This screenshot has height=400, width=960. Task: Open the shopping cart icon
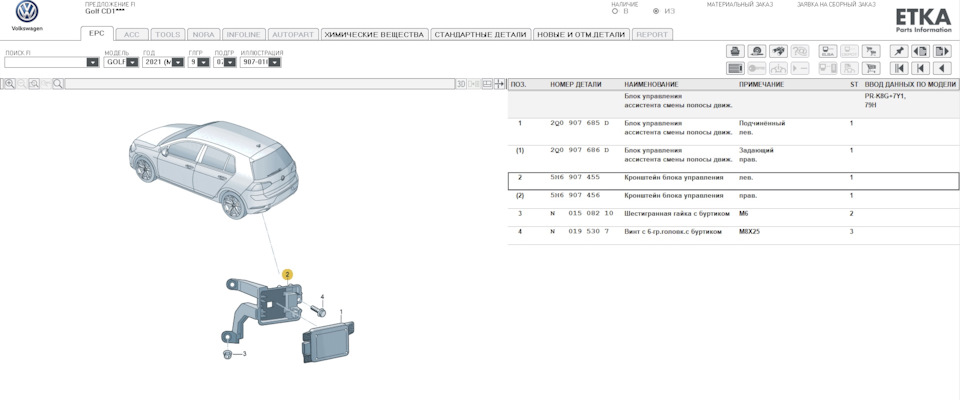pyautogui.click(x=871, y=68)
